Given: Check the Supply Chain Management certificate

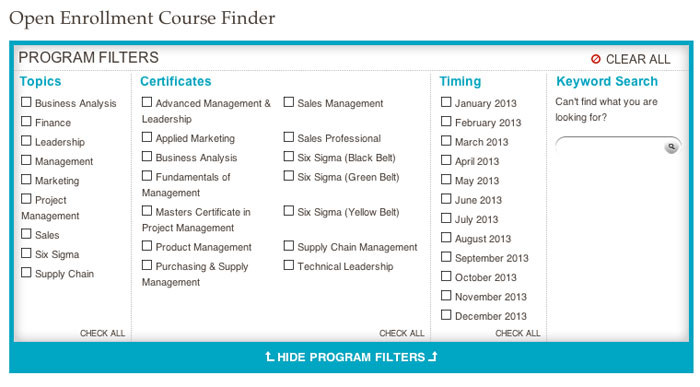Looking at the screenshot, I should 289,246.
